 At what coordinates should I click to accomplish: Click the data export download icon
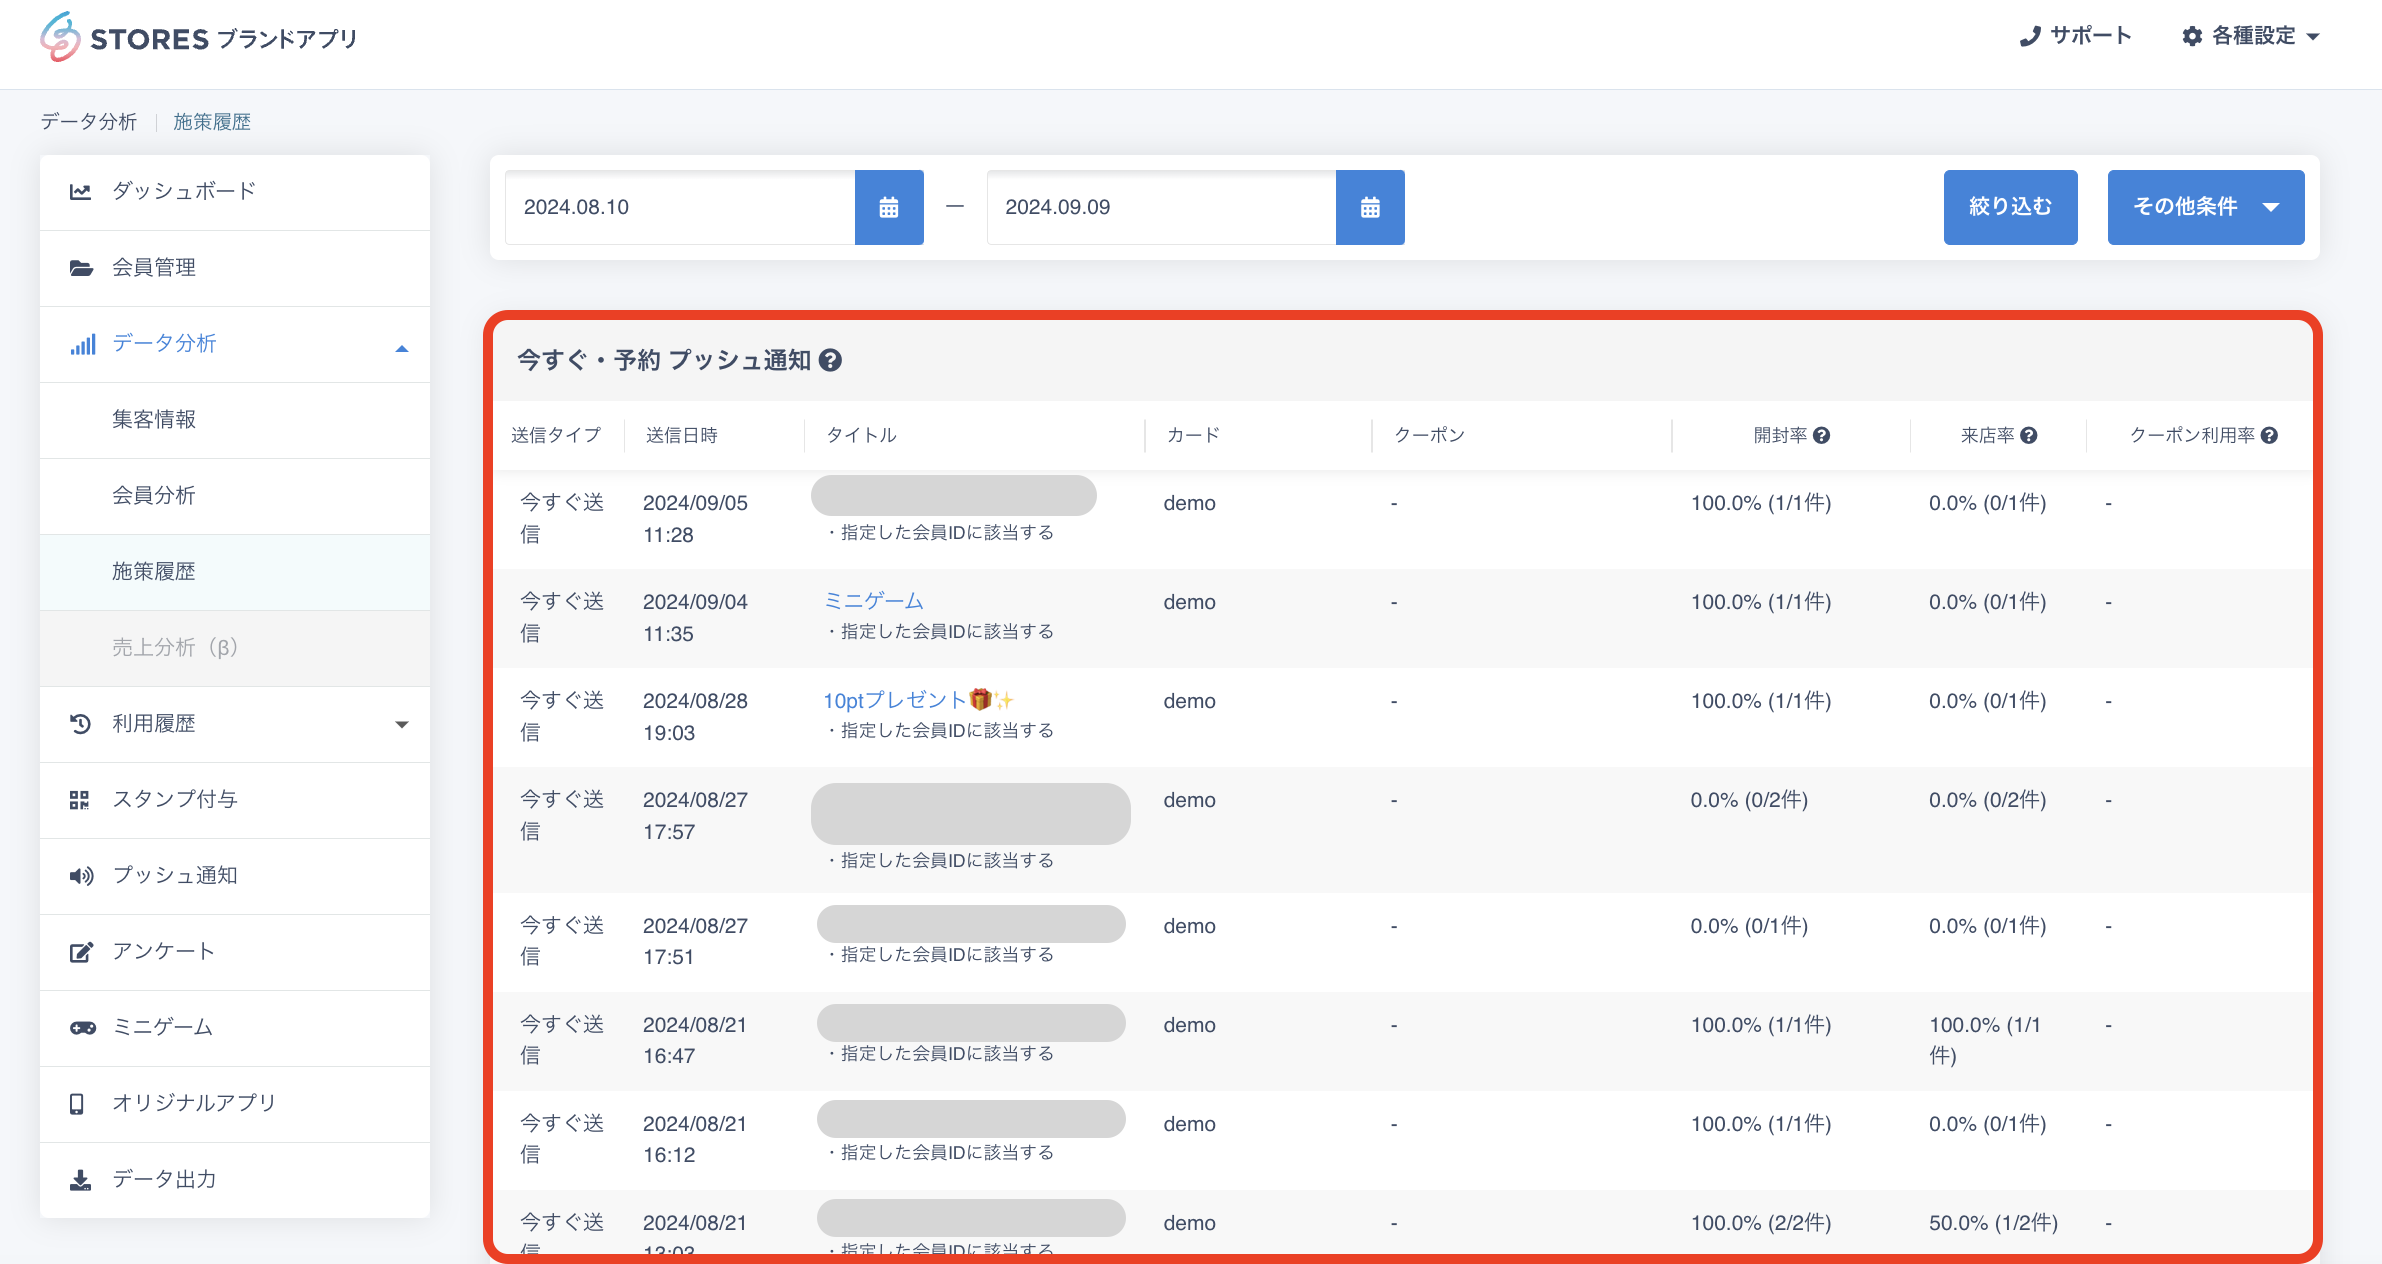[80, 1180]
